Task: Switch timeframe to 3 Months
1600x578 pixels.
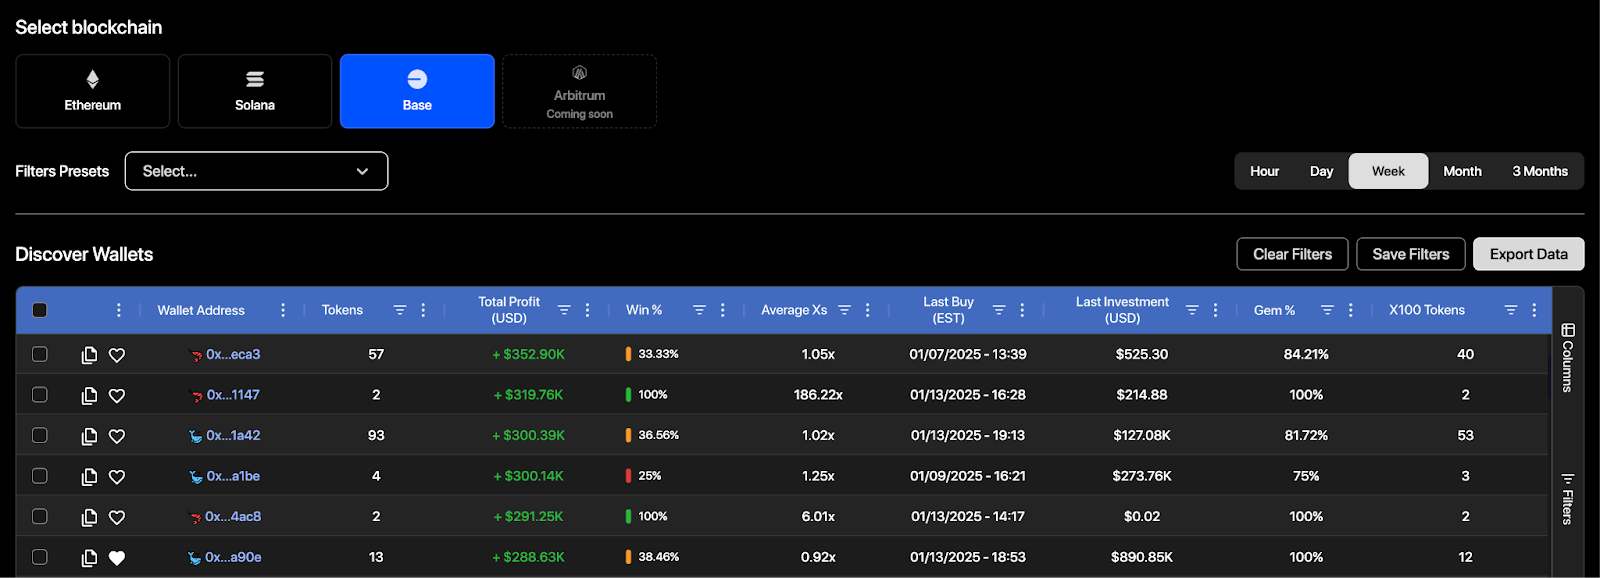Action: coord(1540,171)
